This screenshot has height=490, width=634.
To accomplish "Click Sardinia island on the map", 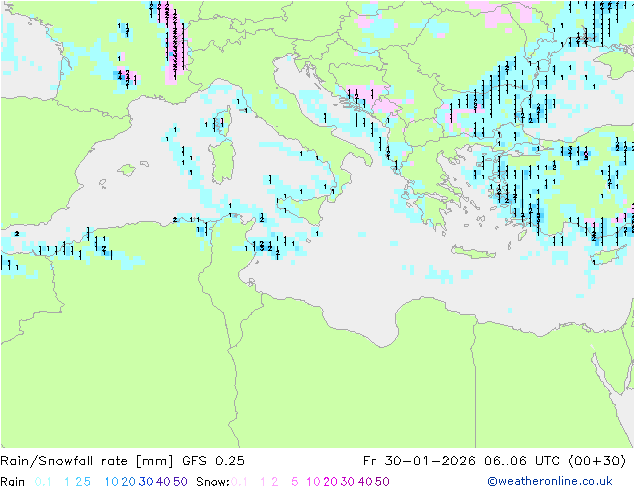I will [x=223, y=161].
